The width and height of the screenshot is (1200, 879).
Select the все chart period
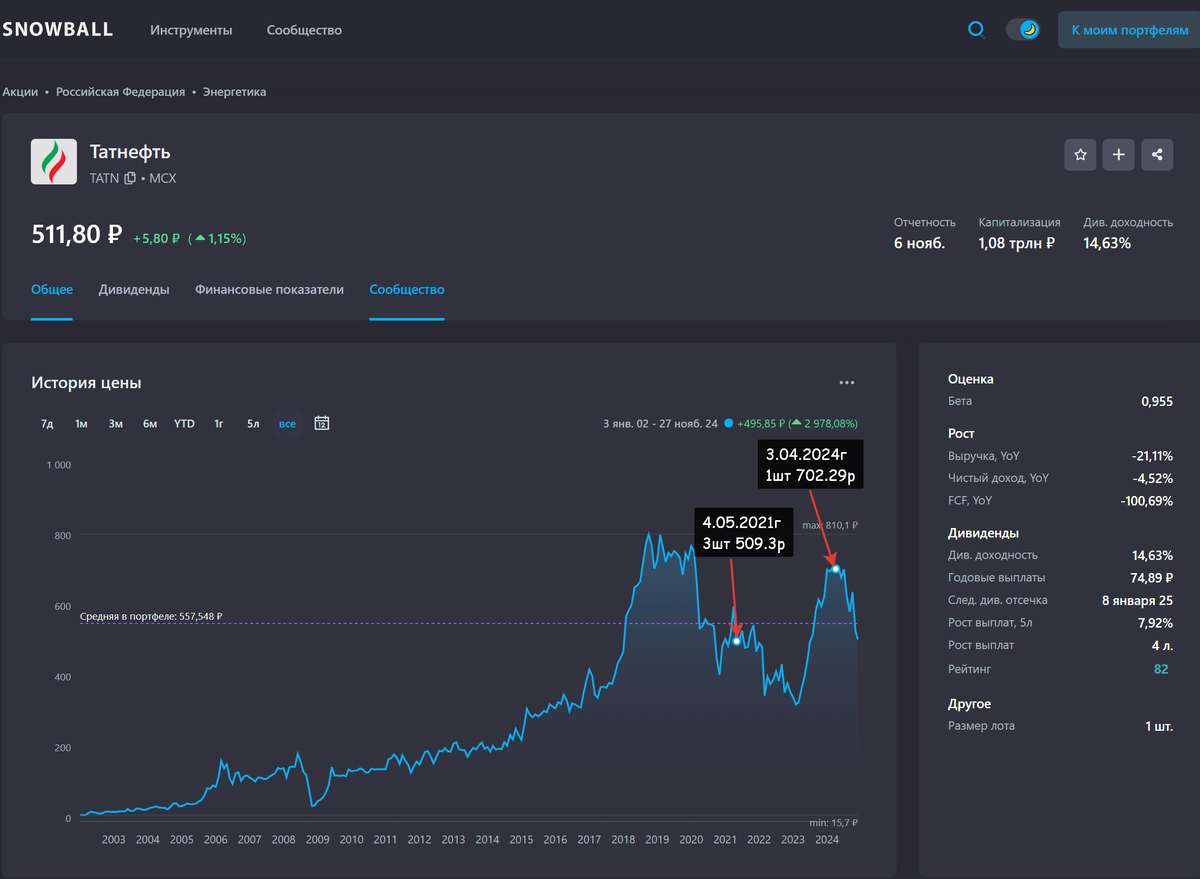(288, 424)
